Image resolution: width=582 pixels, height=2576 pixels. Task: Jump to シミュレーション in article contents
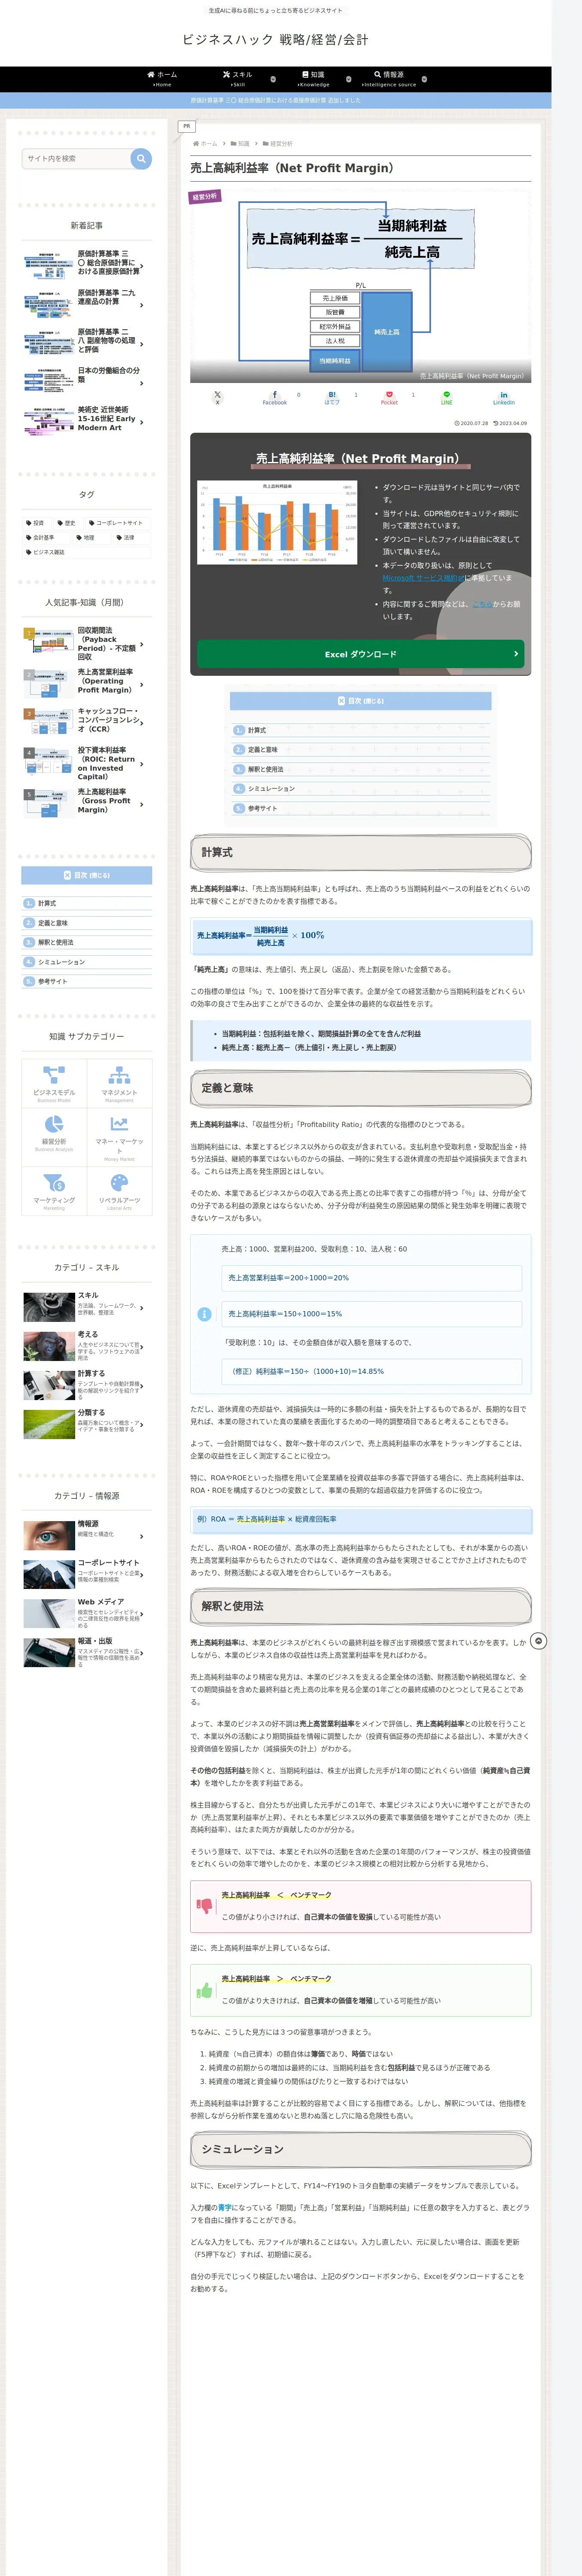point(271,789)
